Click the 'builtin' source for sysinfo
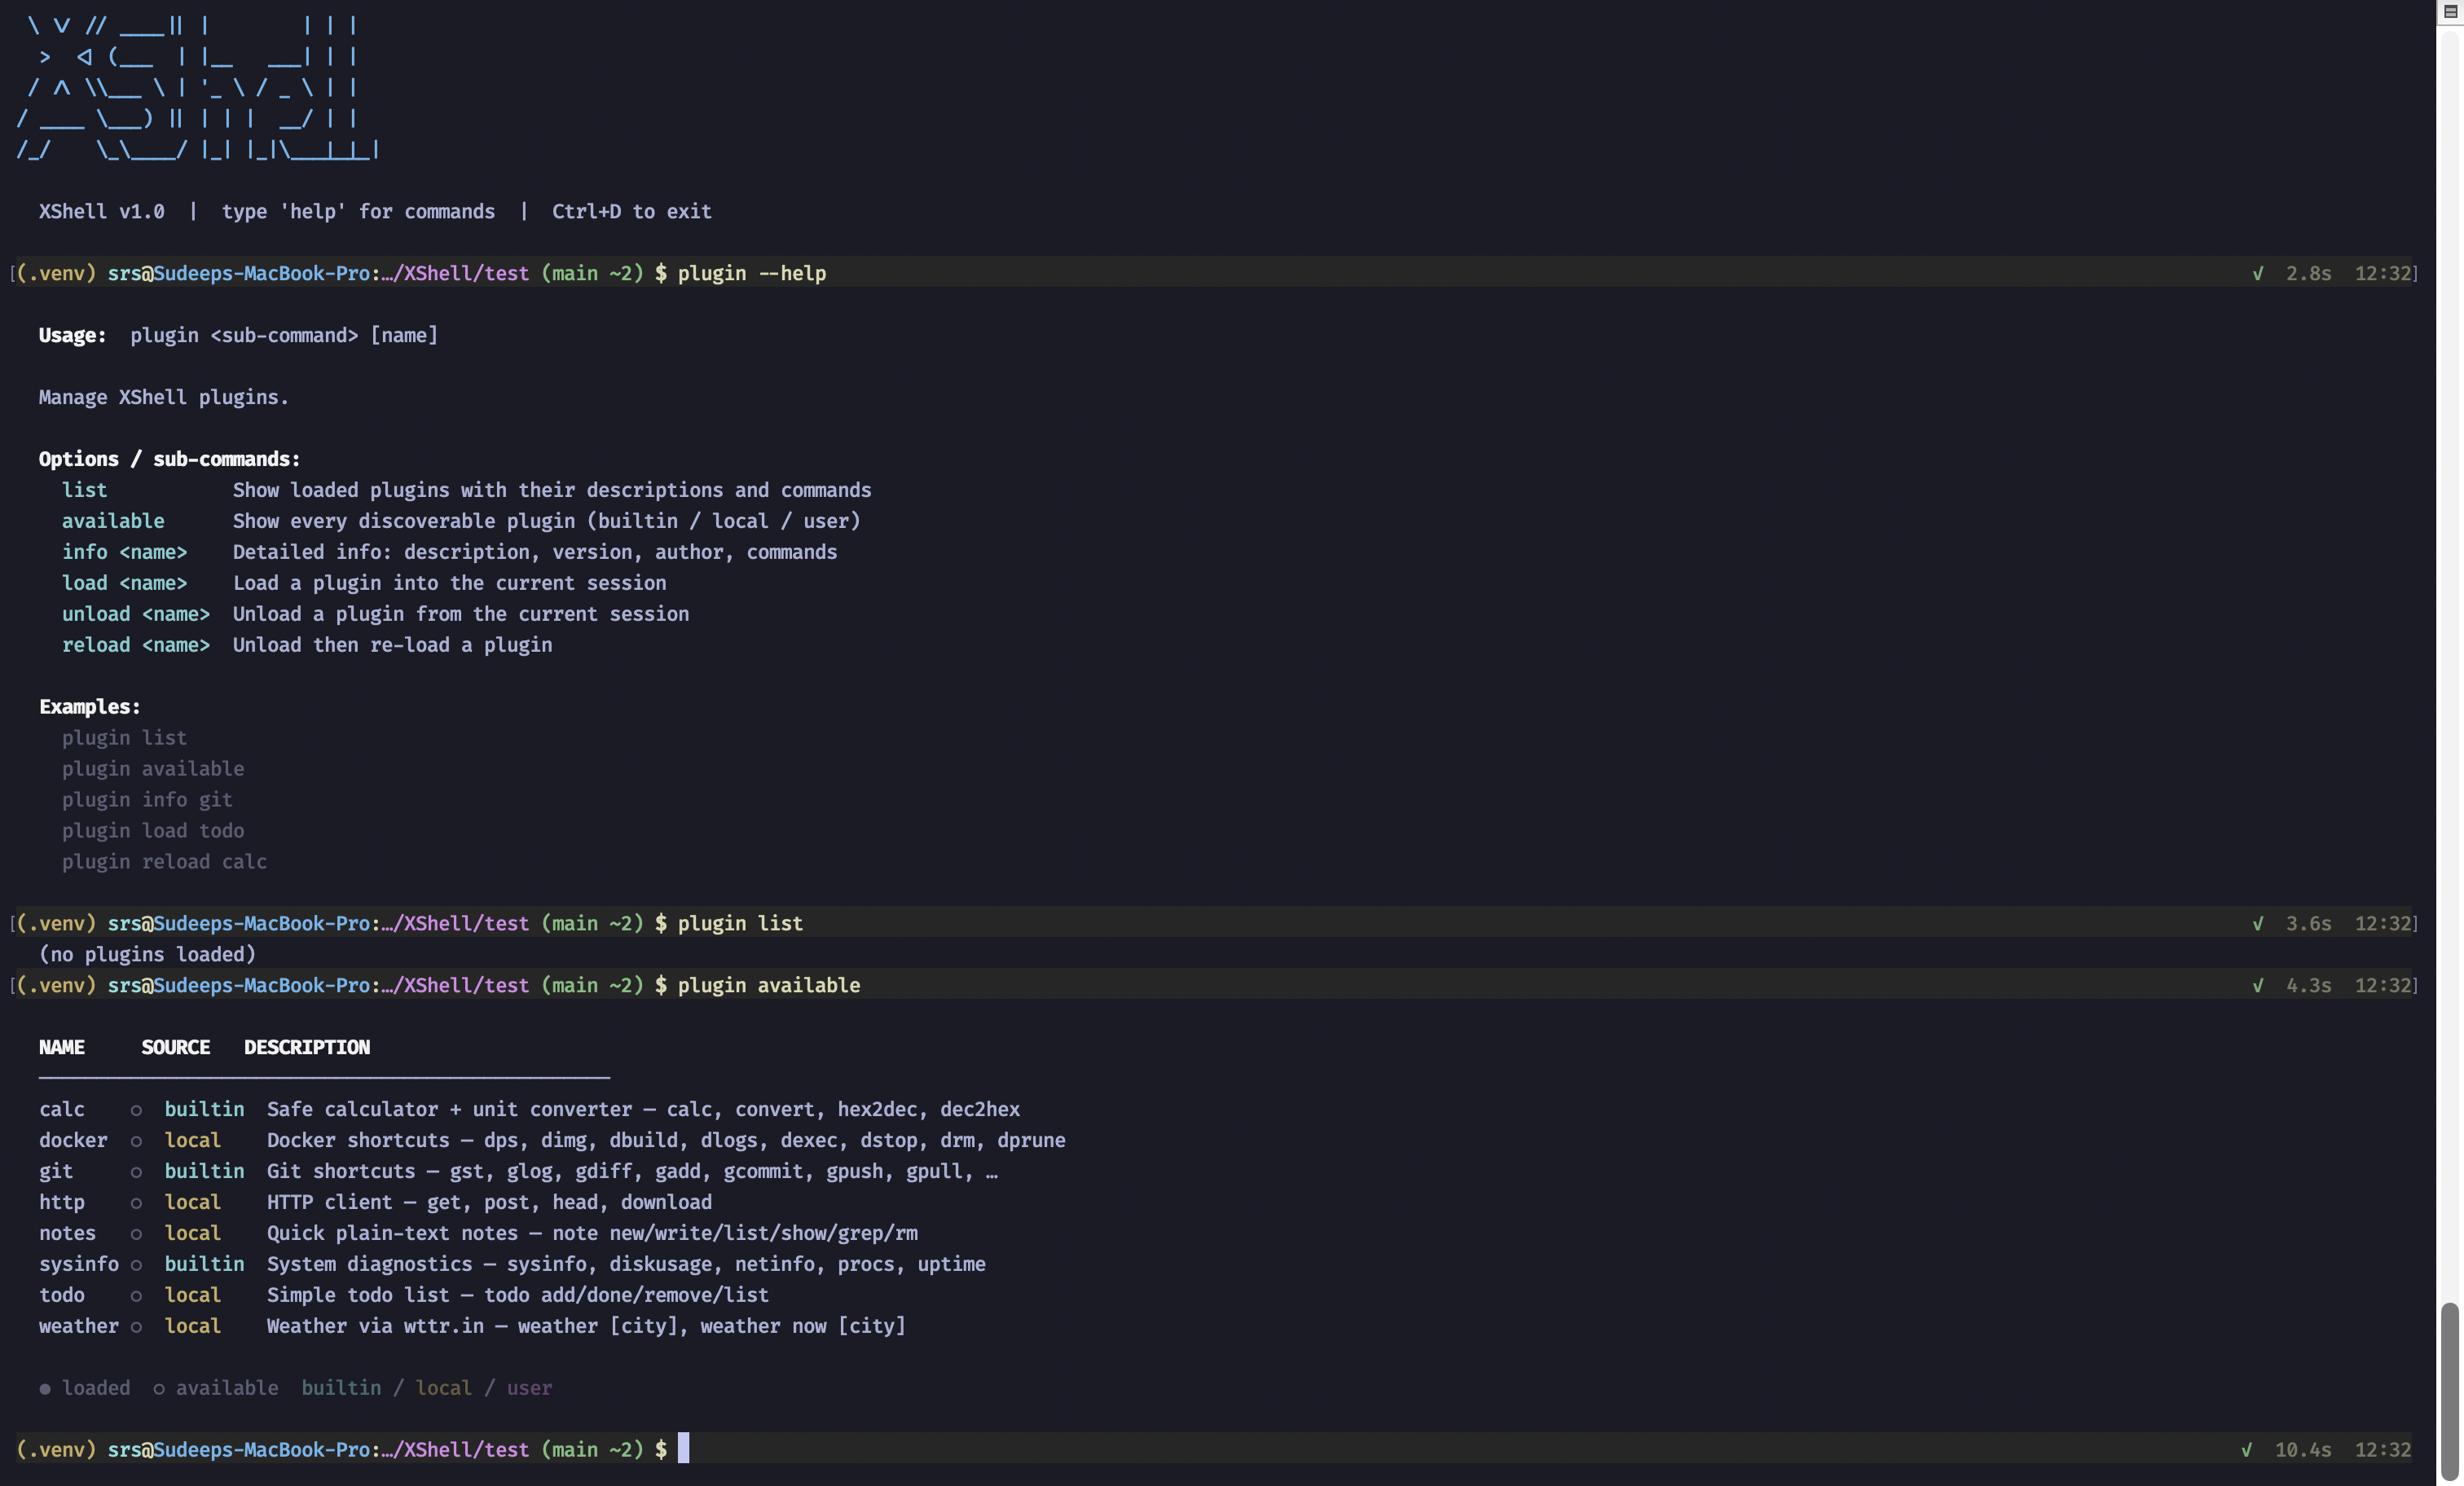 (204, 1264)
